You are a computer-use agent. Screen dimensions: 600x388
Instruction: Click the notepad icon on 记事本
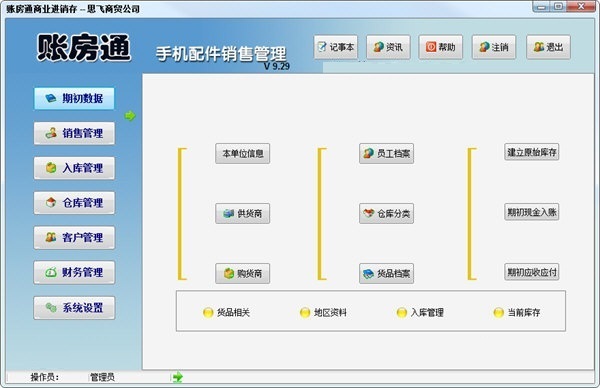322,47
